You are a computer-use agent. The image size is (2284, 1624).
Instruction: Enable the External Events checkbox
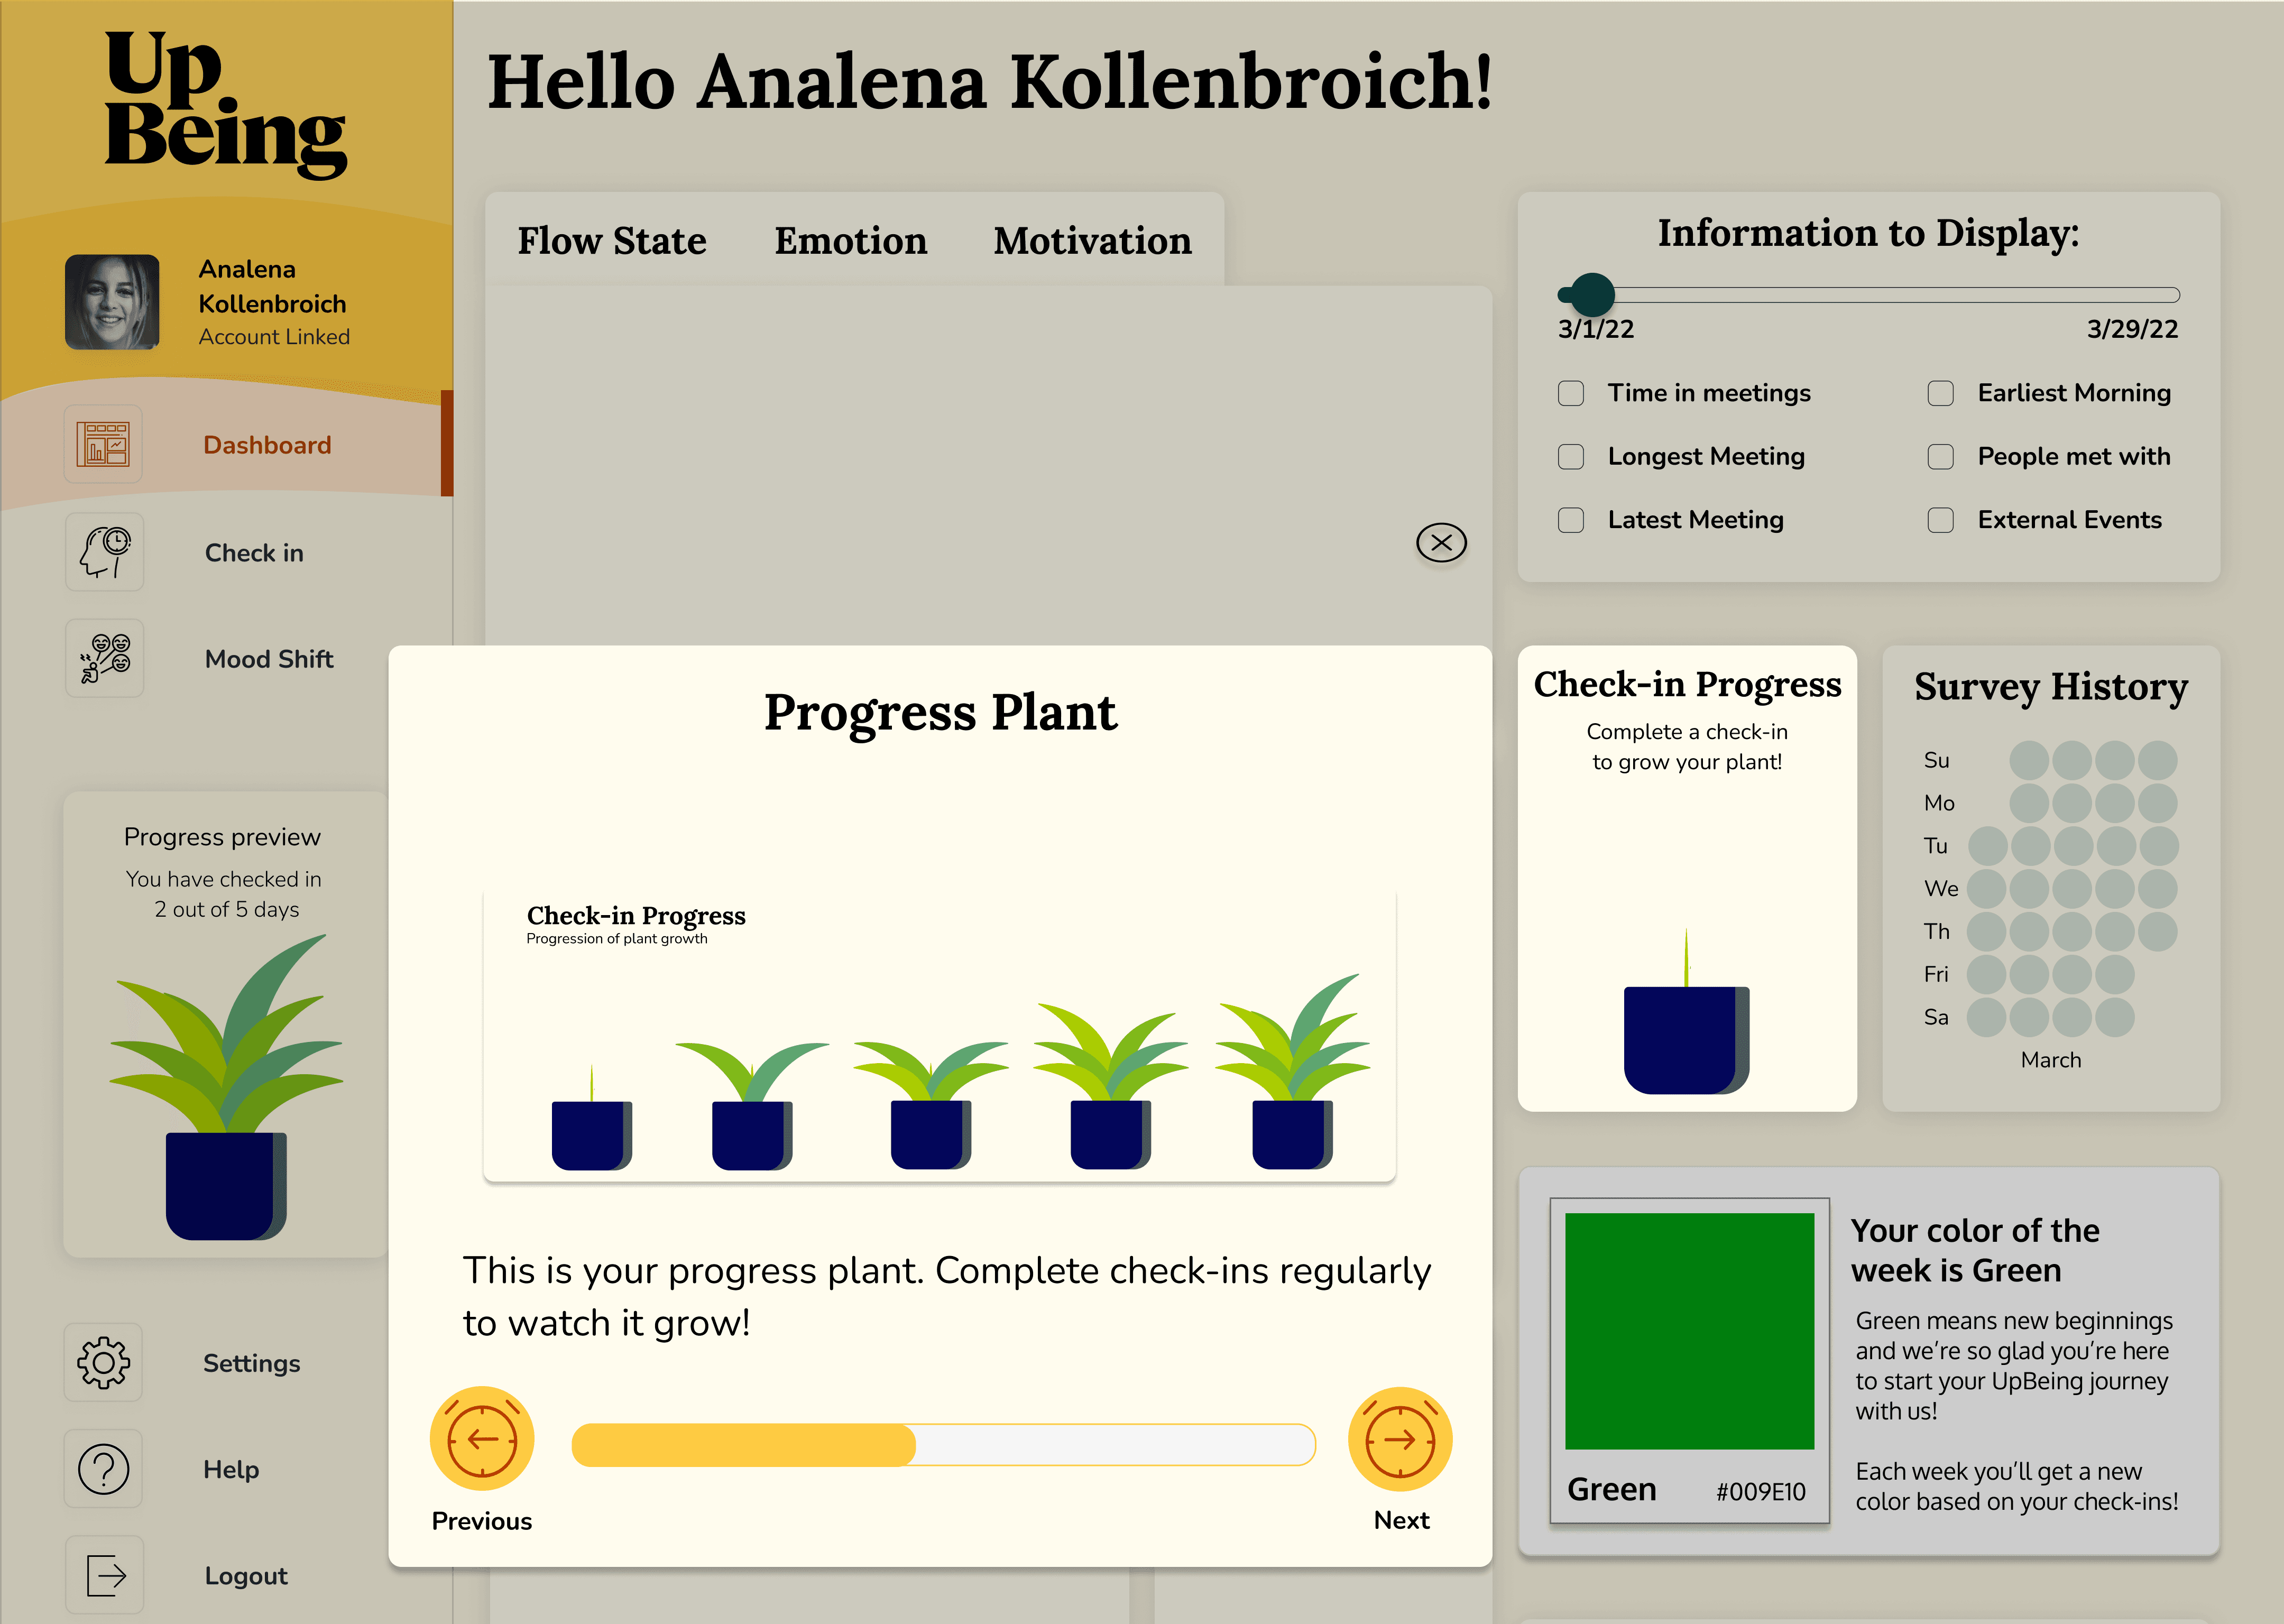click(1940, 520)
